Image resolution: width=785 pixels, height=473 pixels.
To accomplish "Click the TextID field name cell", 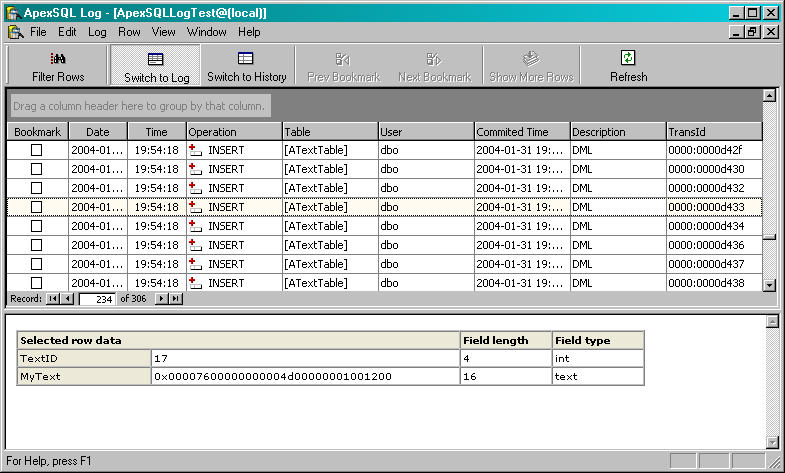I will click(x=84, y=358).
